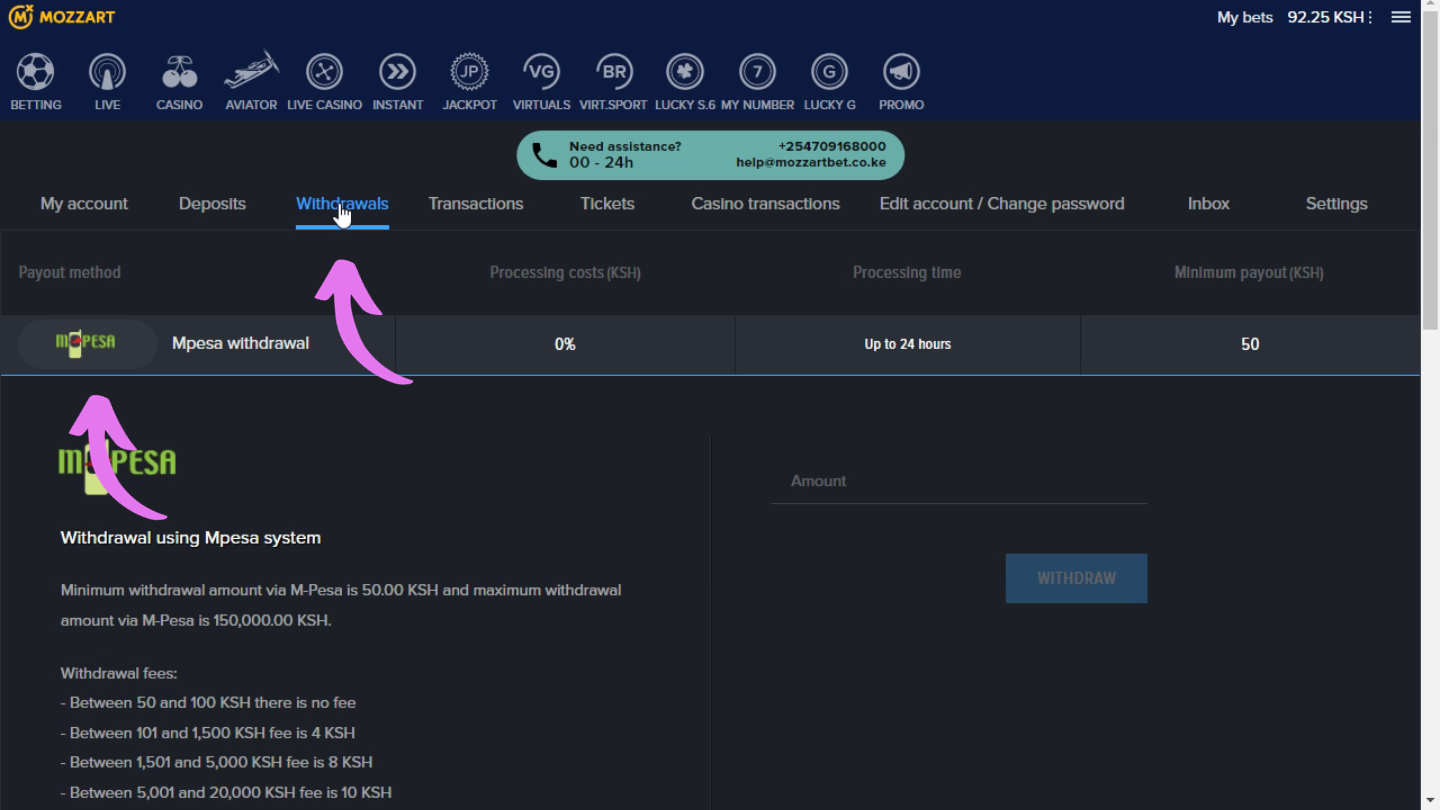Screen dimensions: 1440x810
Task: Open the Promo megaphone icon
Action: [x=901, y=72]
